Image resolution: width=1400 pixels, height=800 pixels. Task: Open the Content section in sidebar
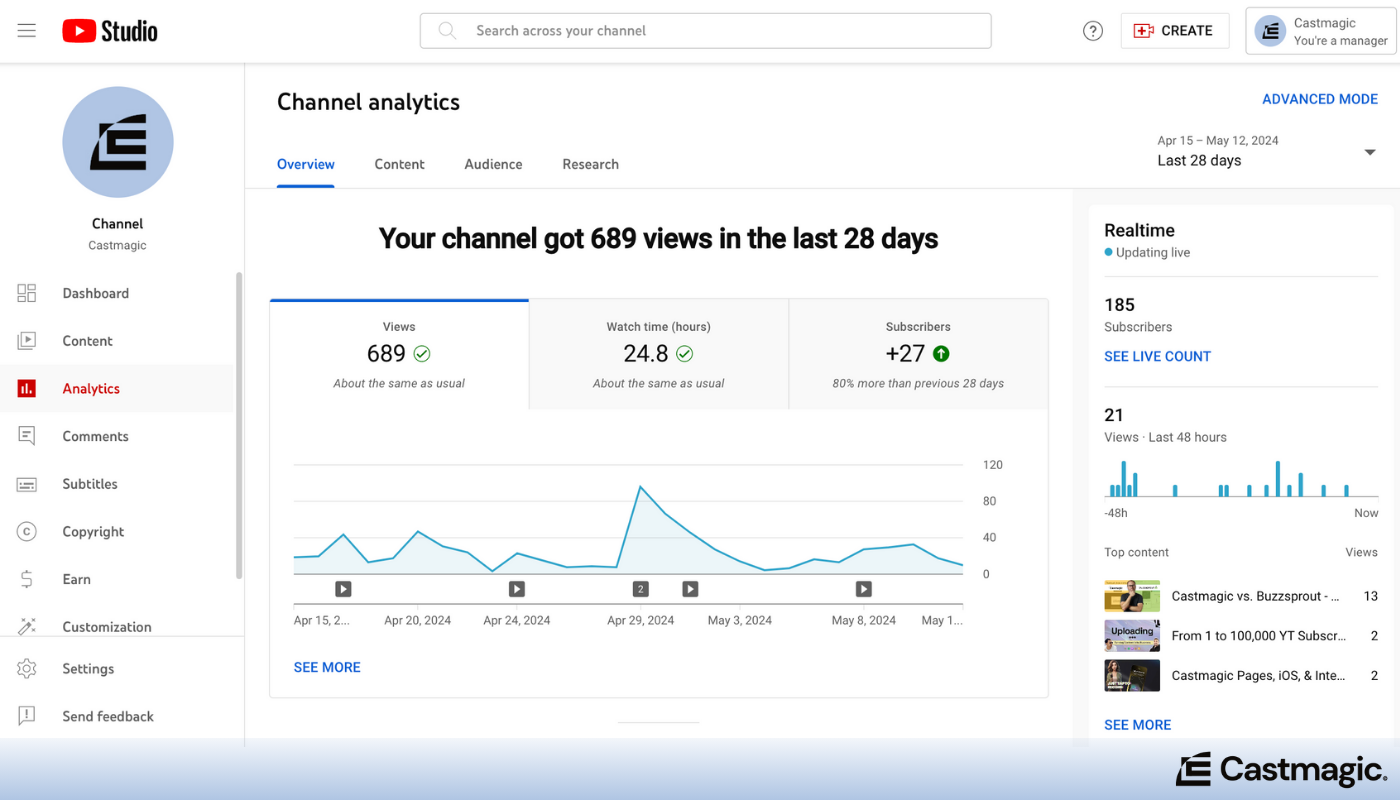click(88, 340)
